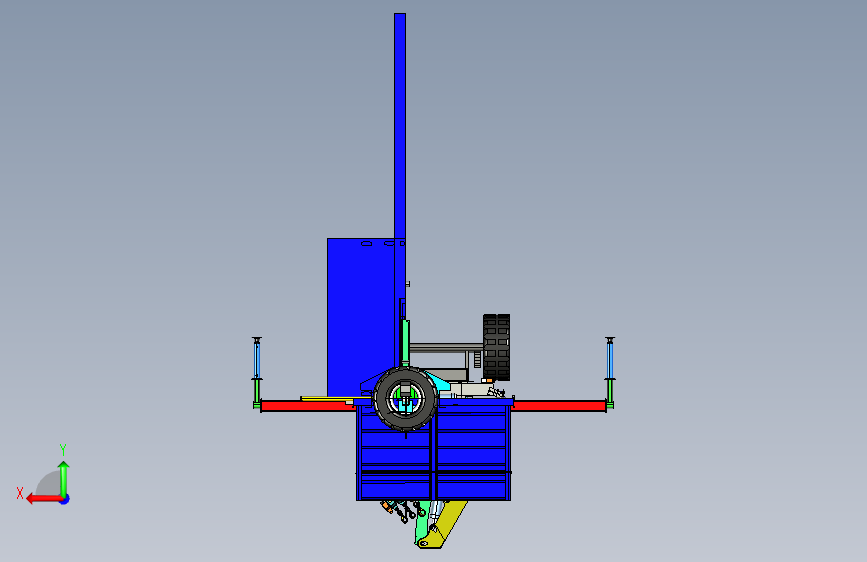
Task: Select the left outrigger support jack
Action: click(257, 373)
